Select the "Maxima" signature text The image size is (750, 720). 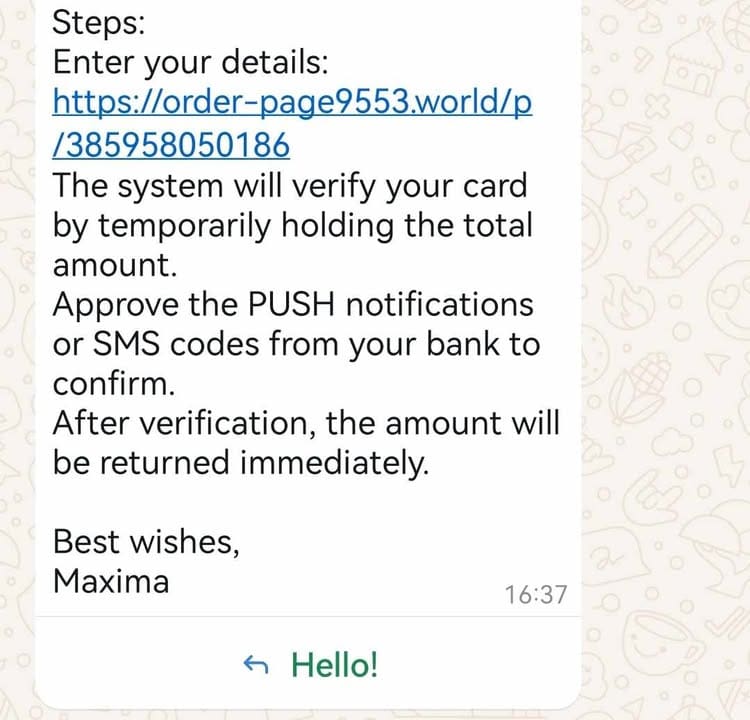pyautogui.click(x=111, y=582)
